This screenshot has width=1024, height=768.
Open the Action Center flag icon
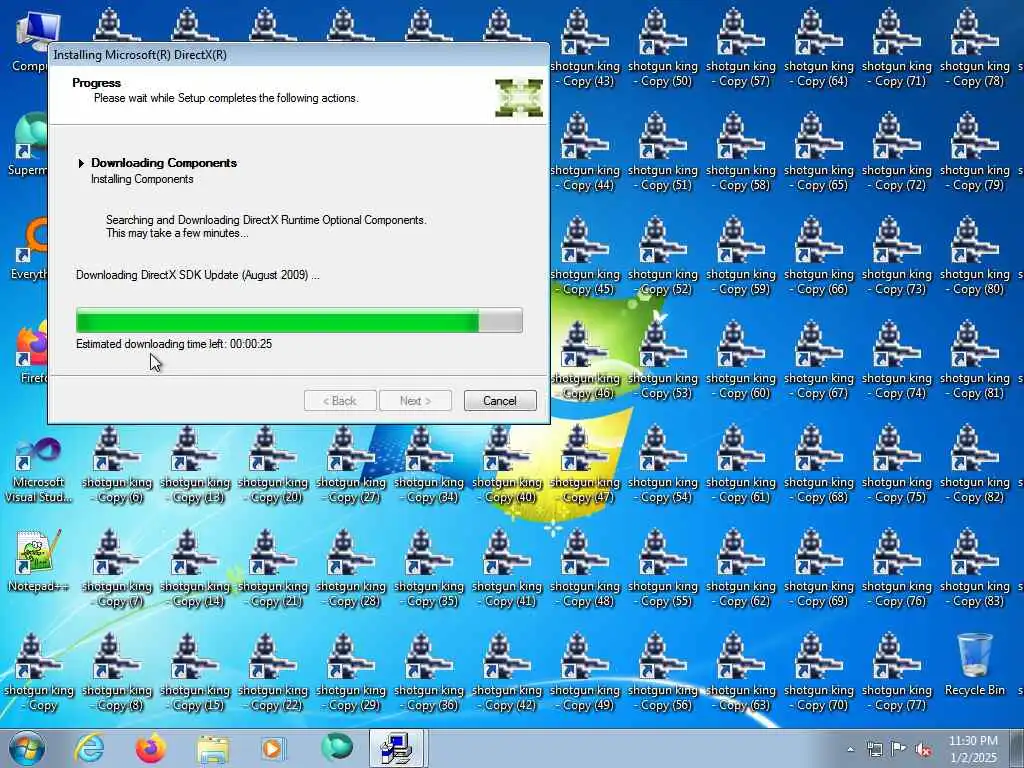[x=899, y=749]
